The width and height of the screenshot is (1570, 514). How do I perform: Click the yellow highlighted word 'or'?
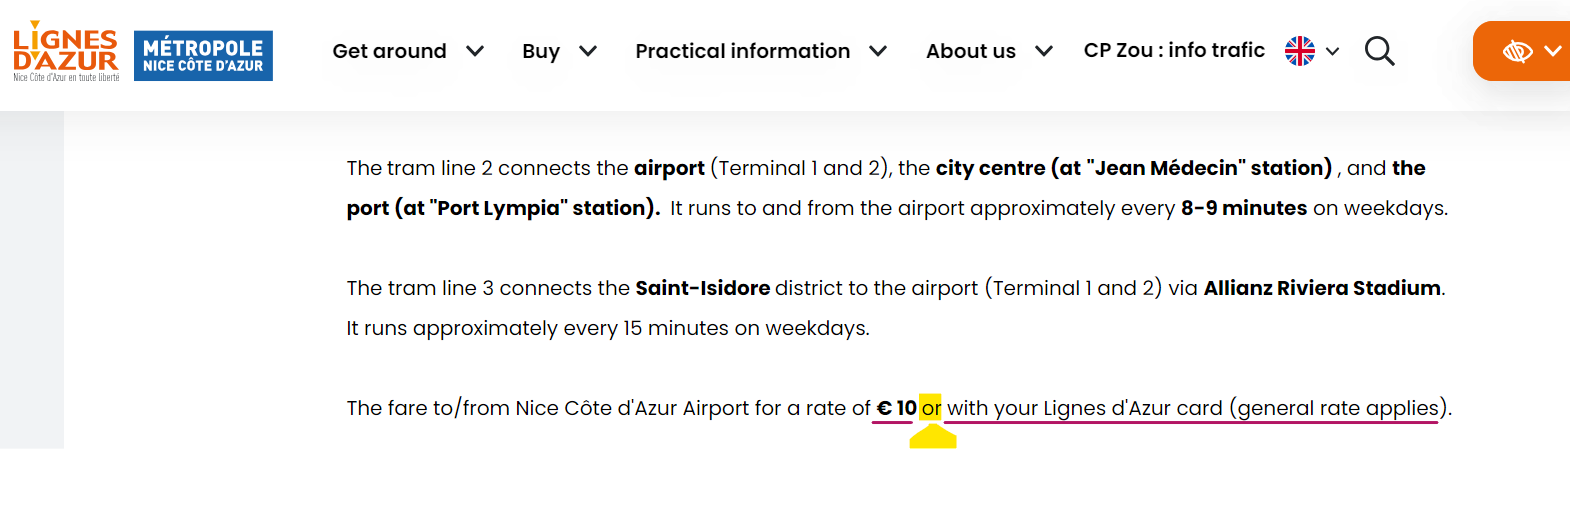point(931,408)
